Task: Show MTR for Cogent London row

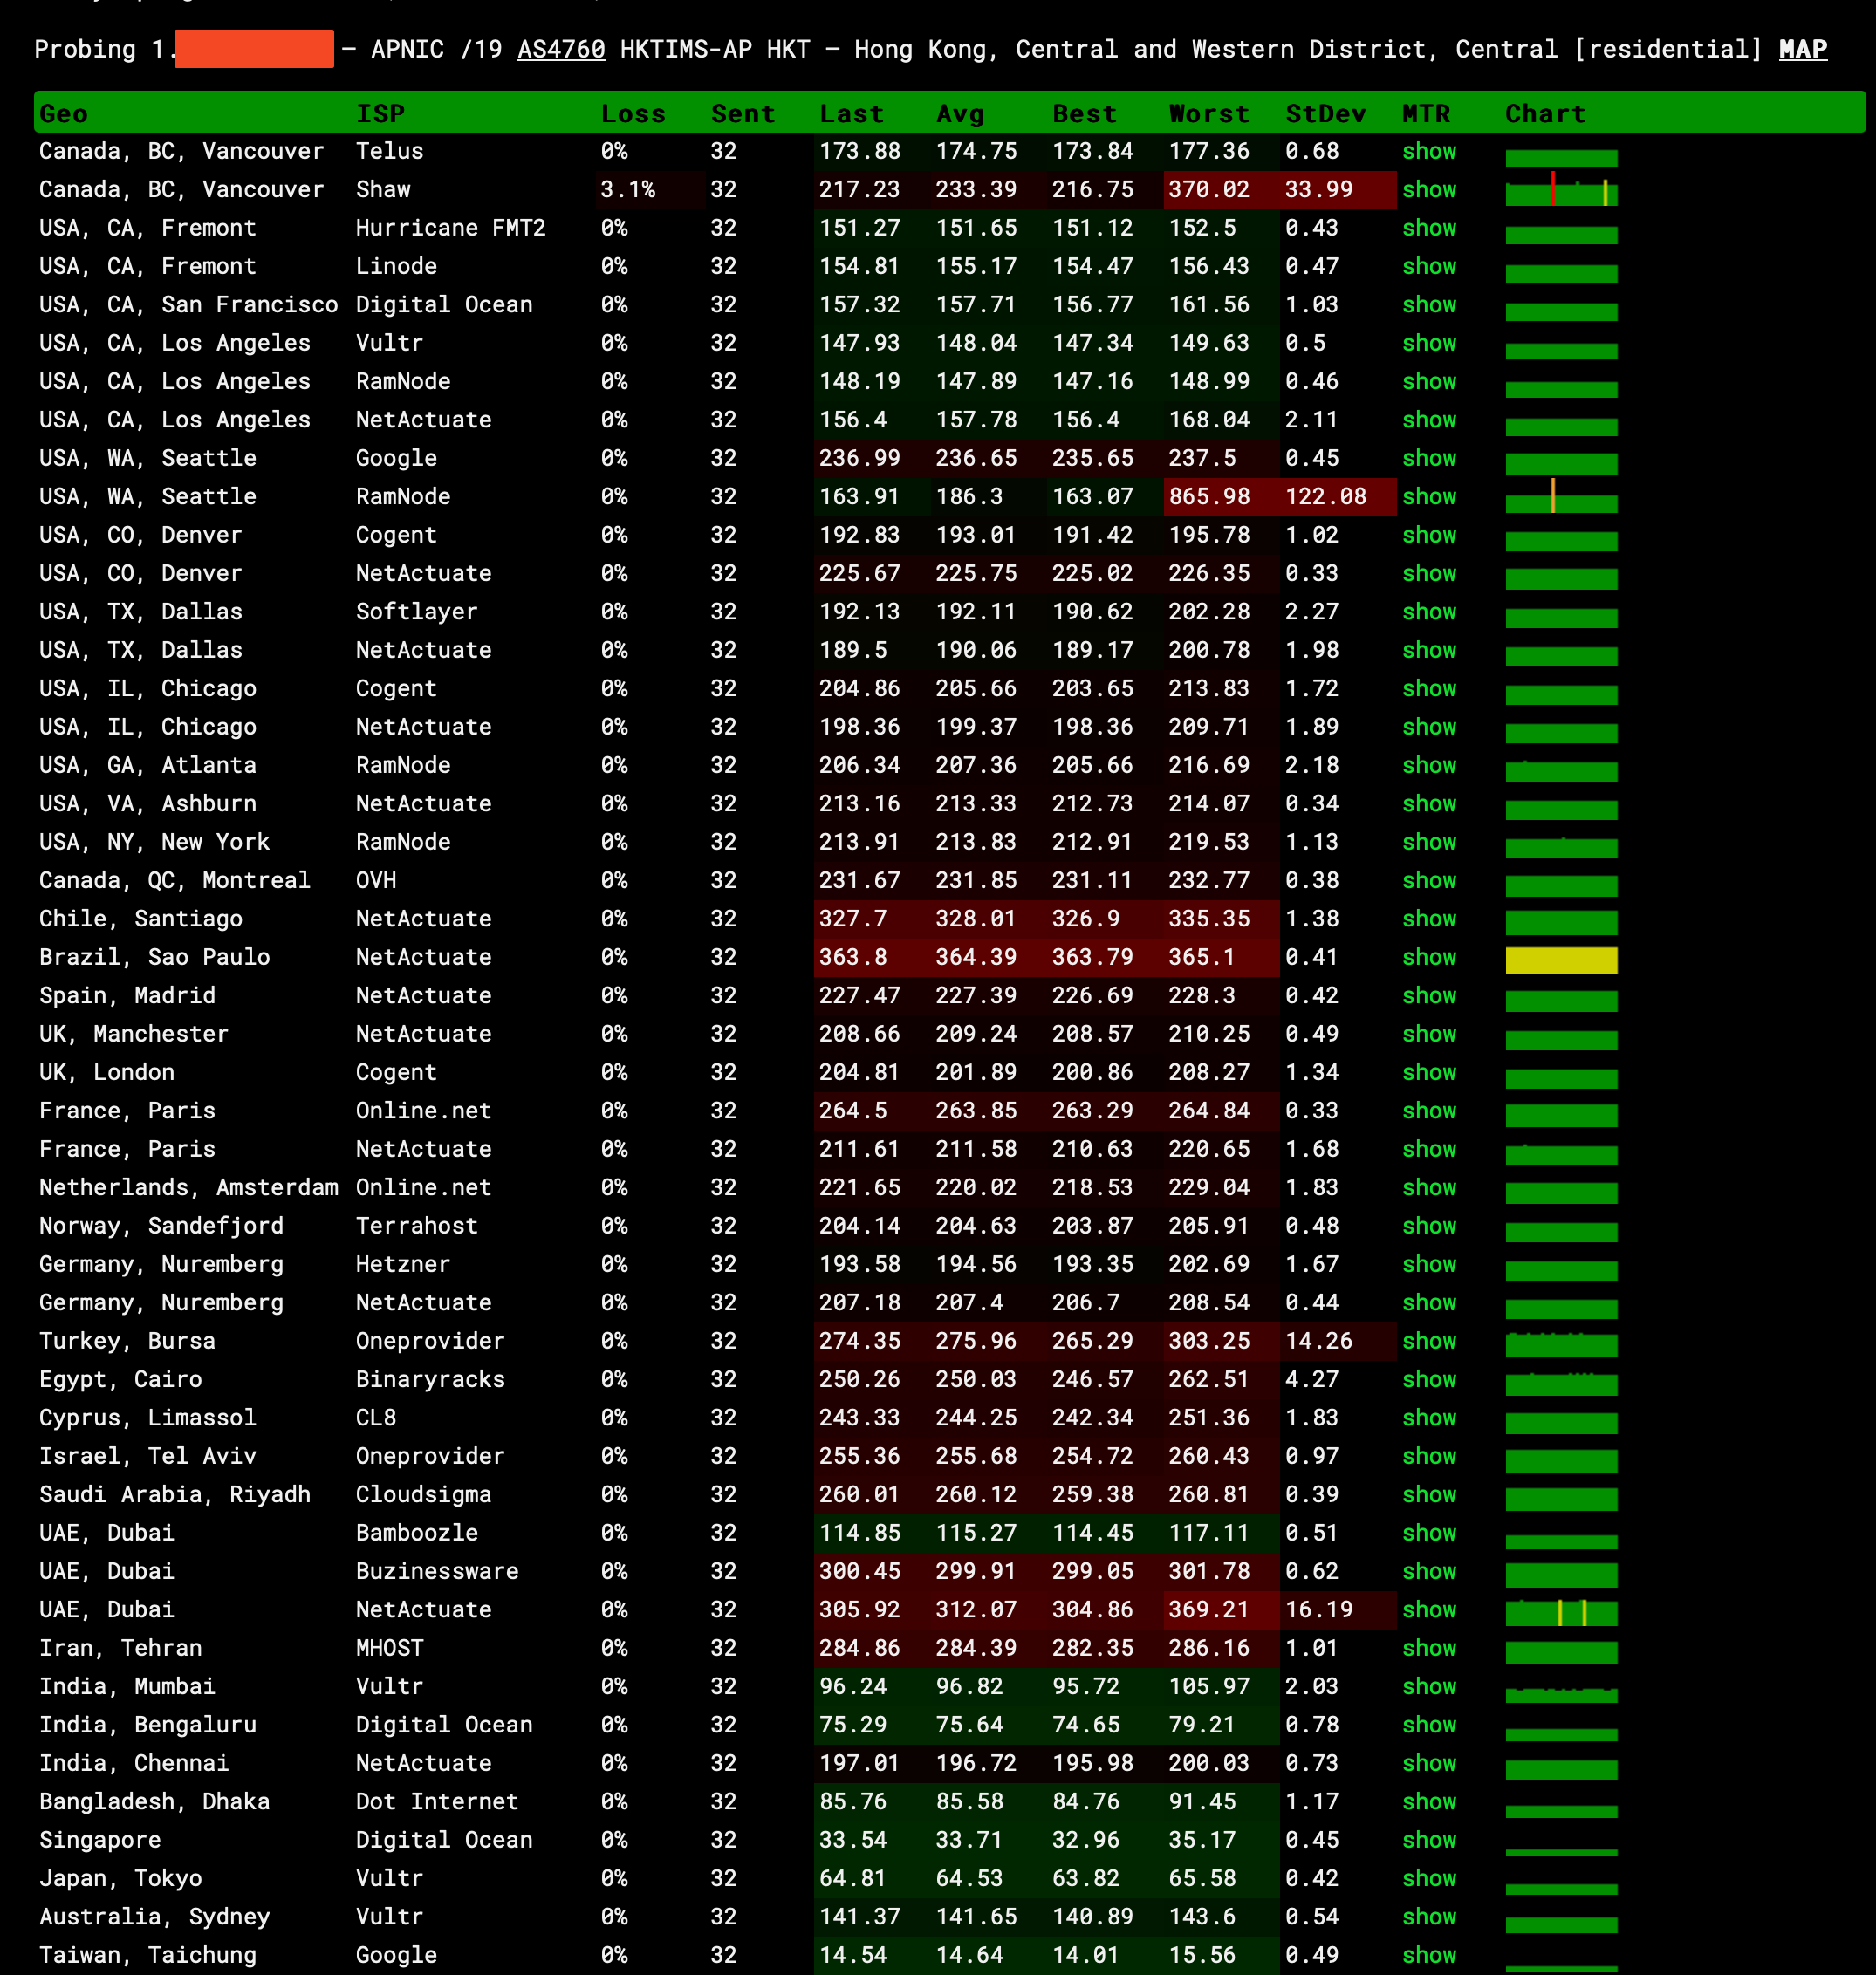Action: (x=1429, y=1072)
